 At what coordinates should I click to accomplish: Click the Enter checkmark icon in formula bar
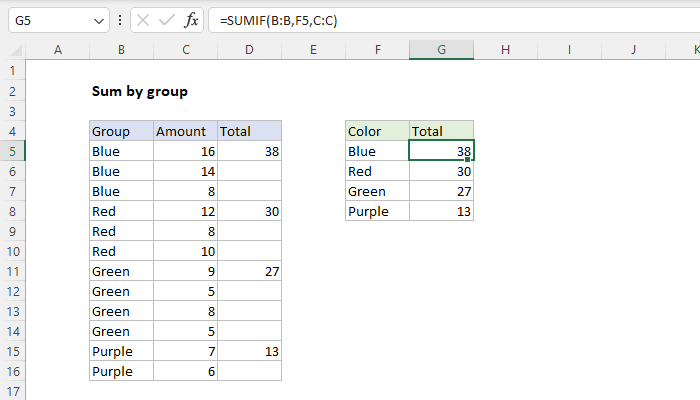[167, 20]
